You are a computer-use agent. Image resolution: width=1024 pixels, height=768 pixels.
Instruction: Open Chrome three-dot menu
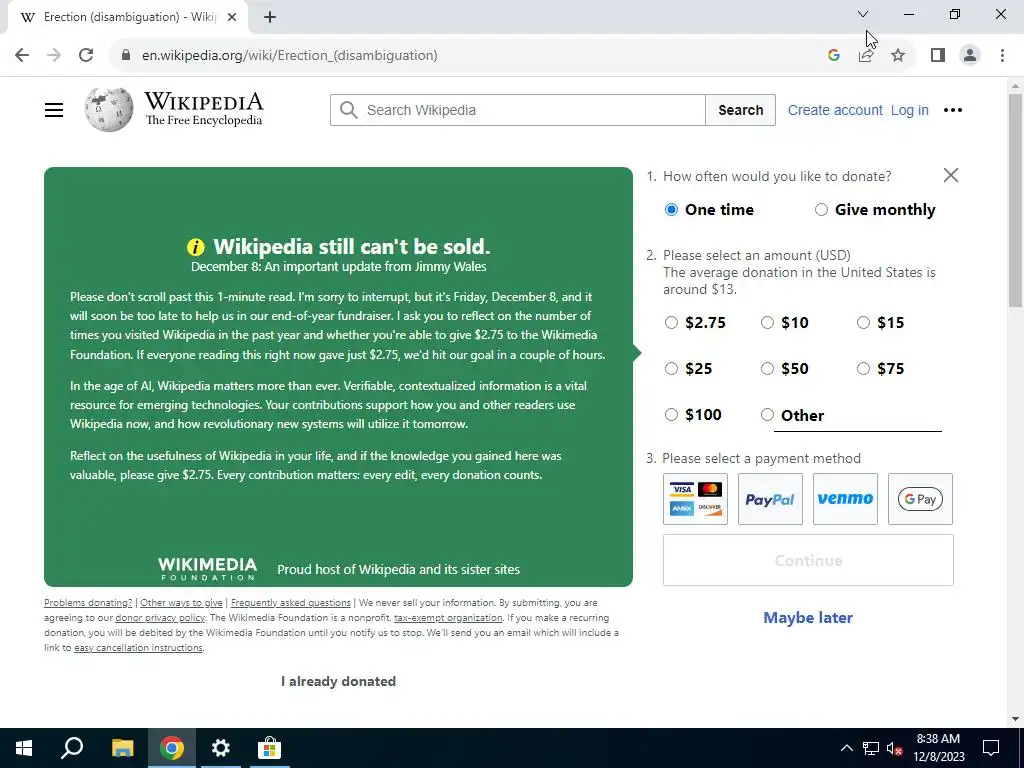point(1002,55)
